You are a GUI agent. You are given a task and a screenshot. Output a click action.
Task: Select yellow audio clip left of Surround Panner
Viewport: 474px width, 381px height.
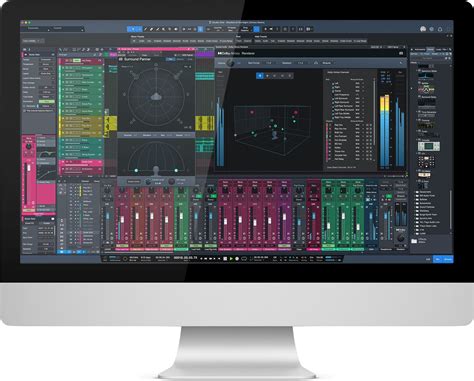(x=111, y=123)
